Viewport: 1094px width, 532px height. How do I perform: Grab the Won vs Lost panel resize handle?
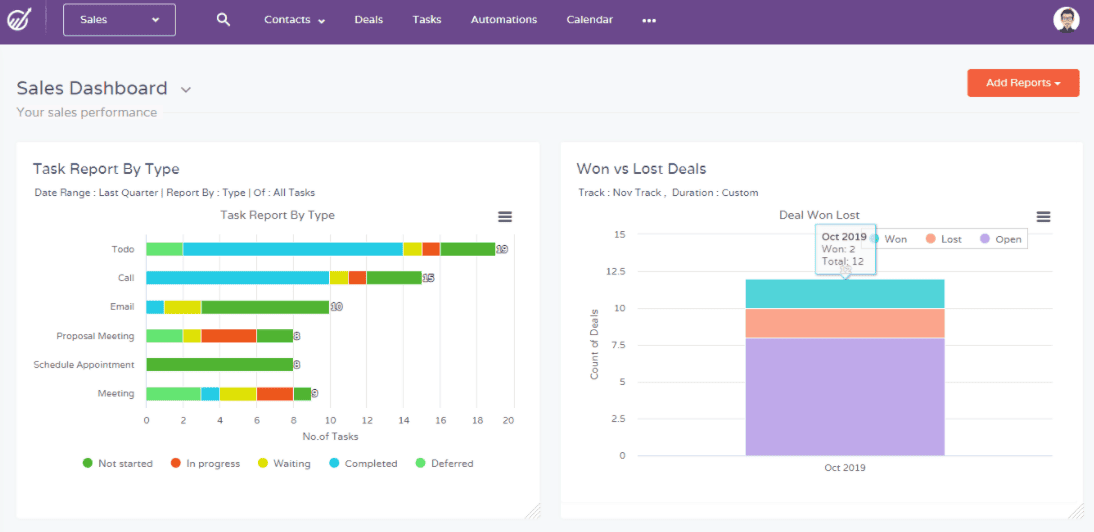[1075, 510]
